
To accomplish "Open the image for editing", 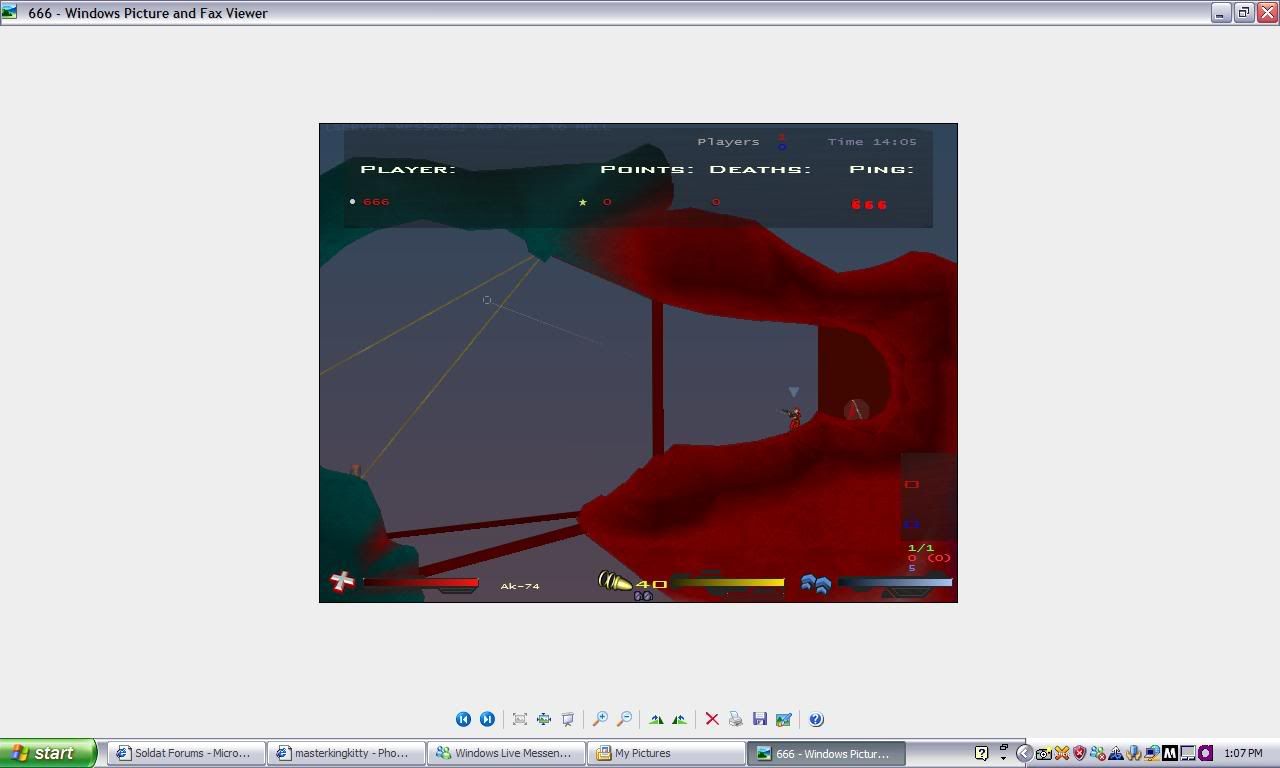I will pyautogui.click(x=784, y=719).
